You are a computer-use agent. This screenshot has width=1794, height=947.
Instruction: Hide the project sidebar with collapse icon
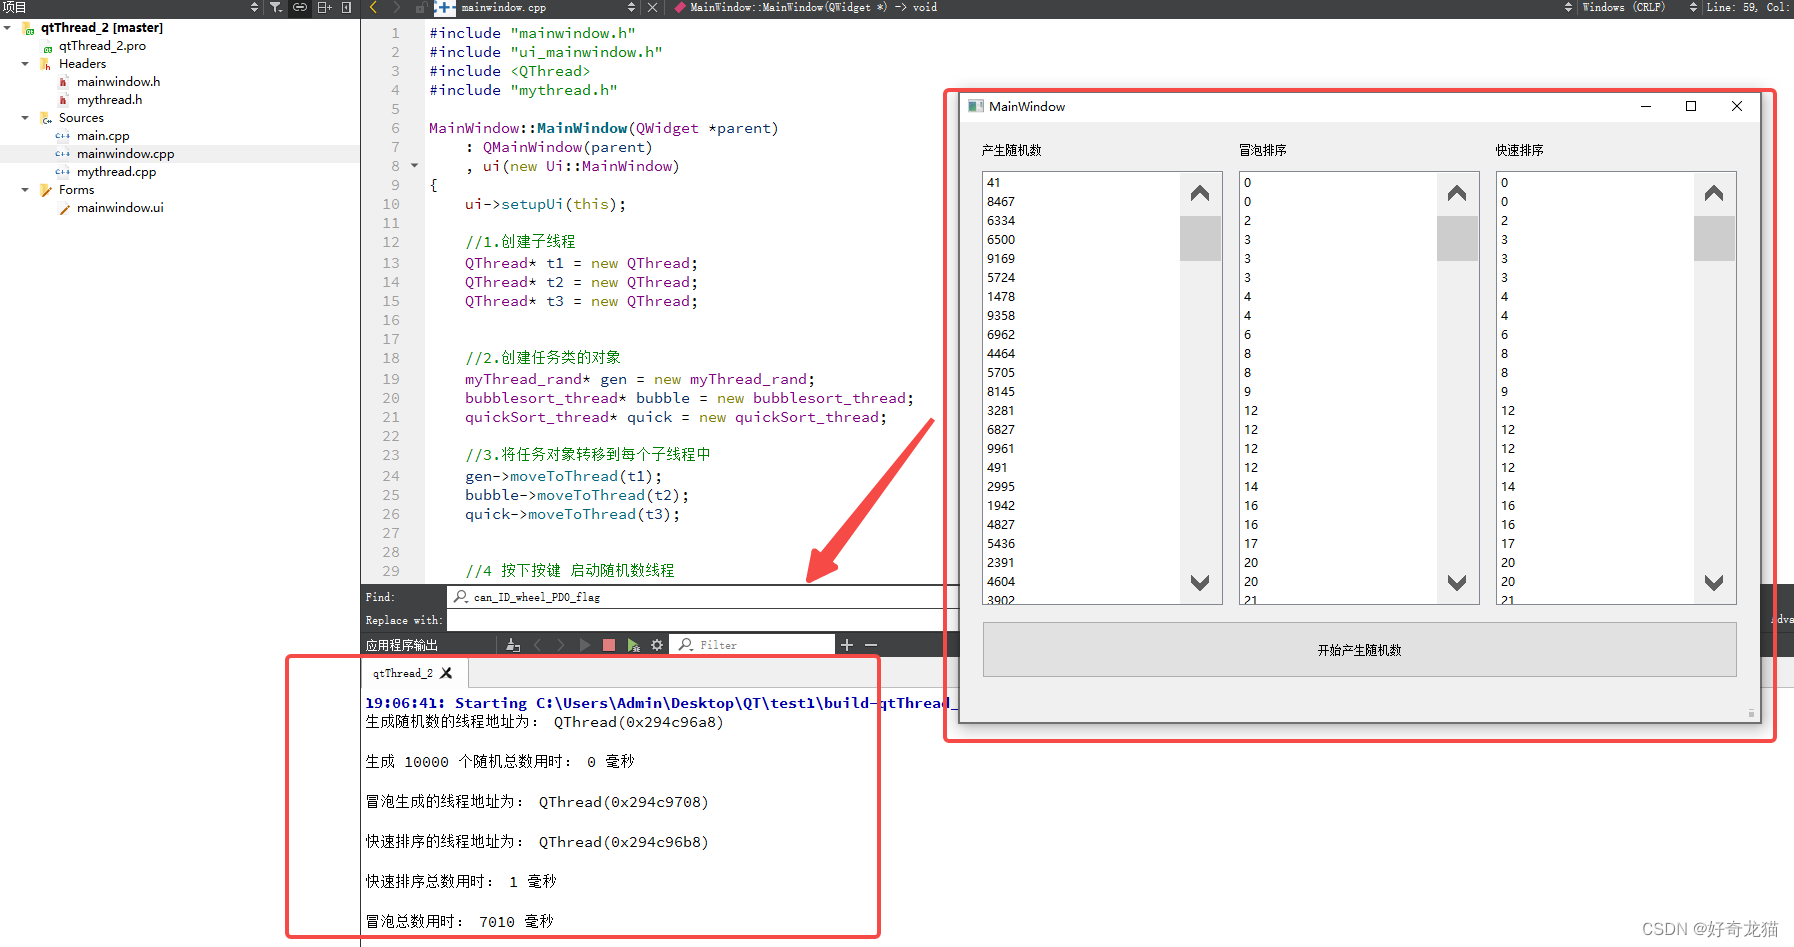(x=346, y=7)
